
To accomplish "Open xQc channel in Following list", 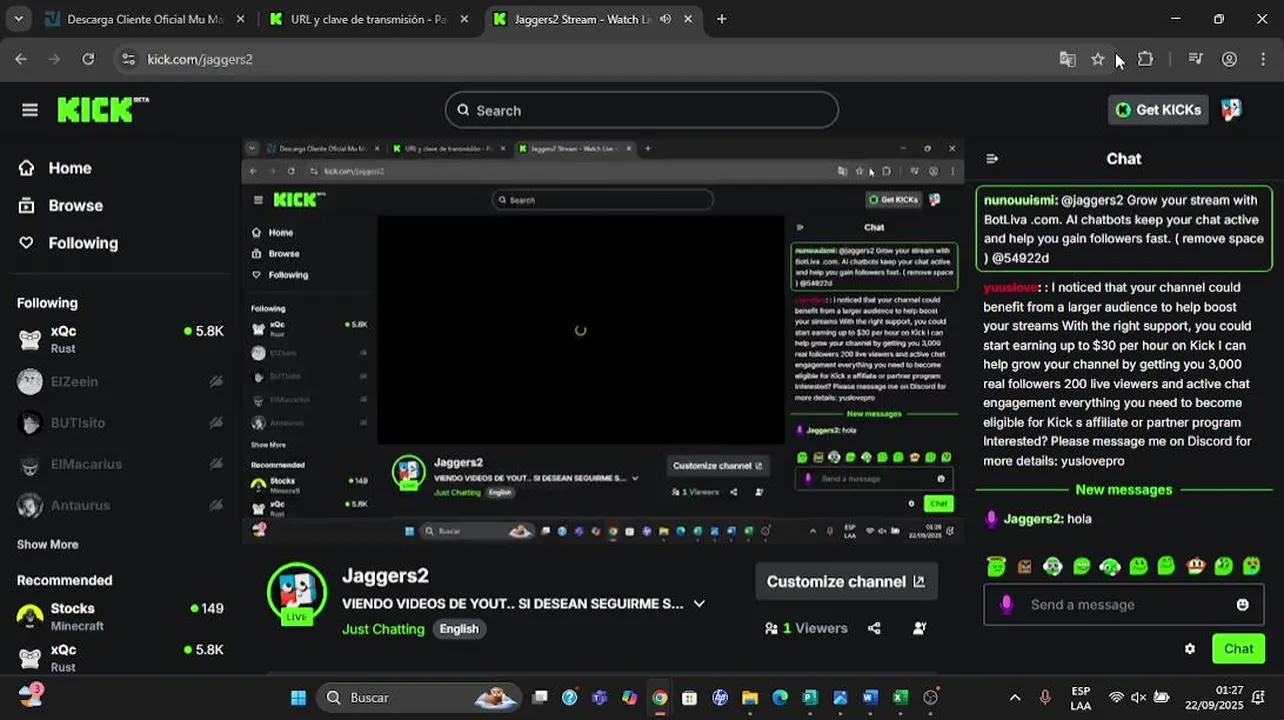I will point(120,339).
